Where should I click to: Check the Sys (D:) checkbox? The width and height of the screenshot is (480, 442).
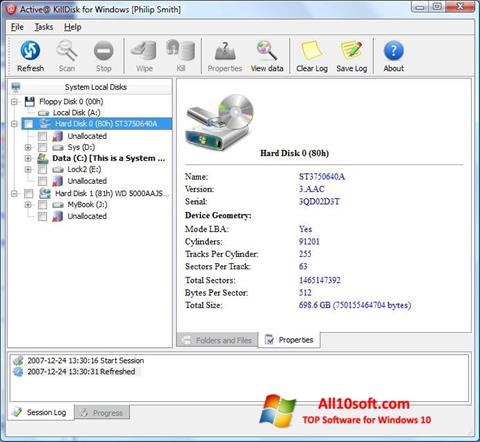pyautogui.click(x=42, y=147)
